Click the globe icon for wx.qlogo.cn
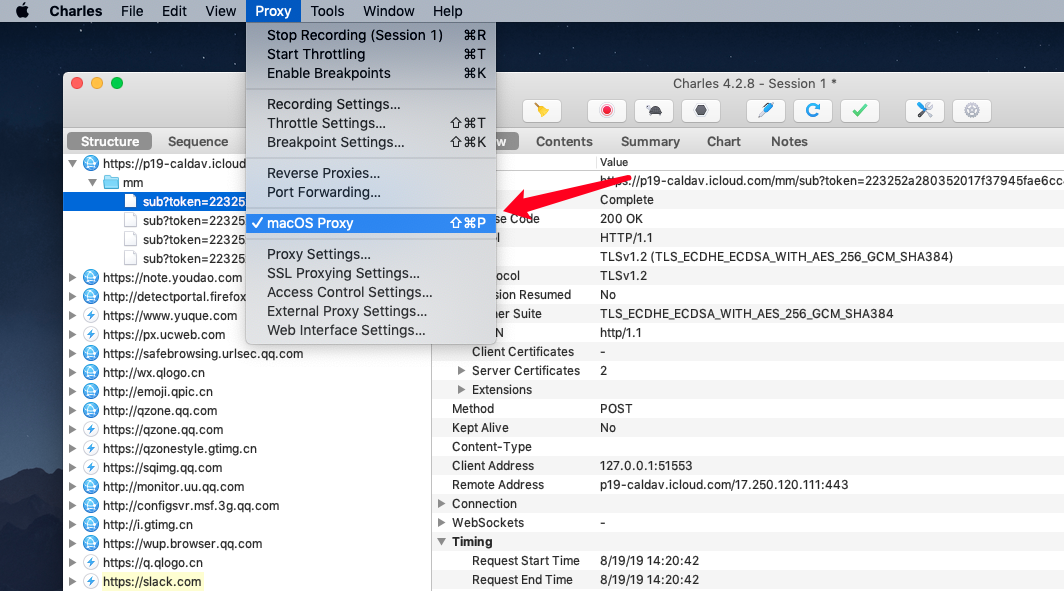The width and height of the screenshot is (1064, 591). coord(91,373)
